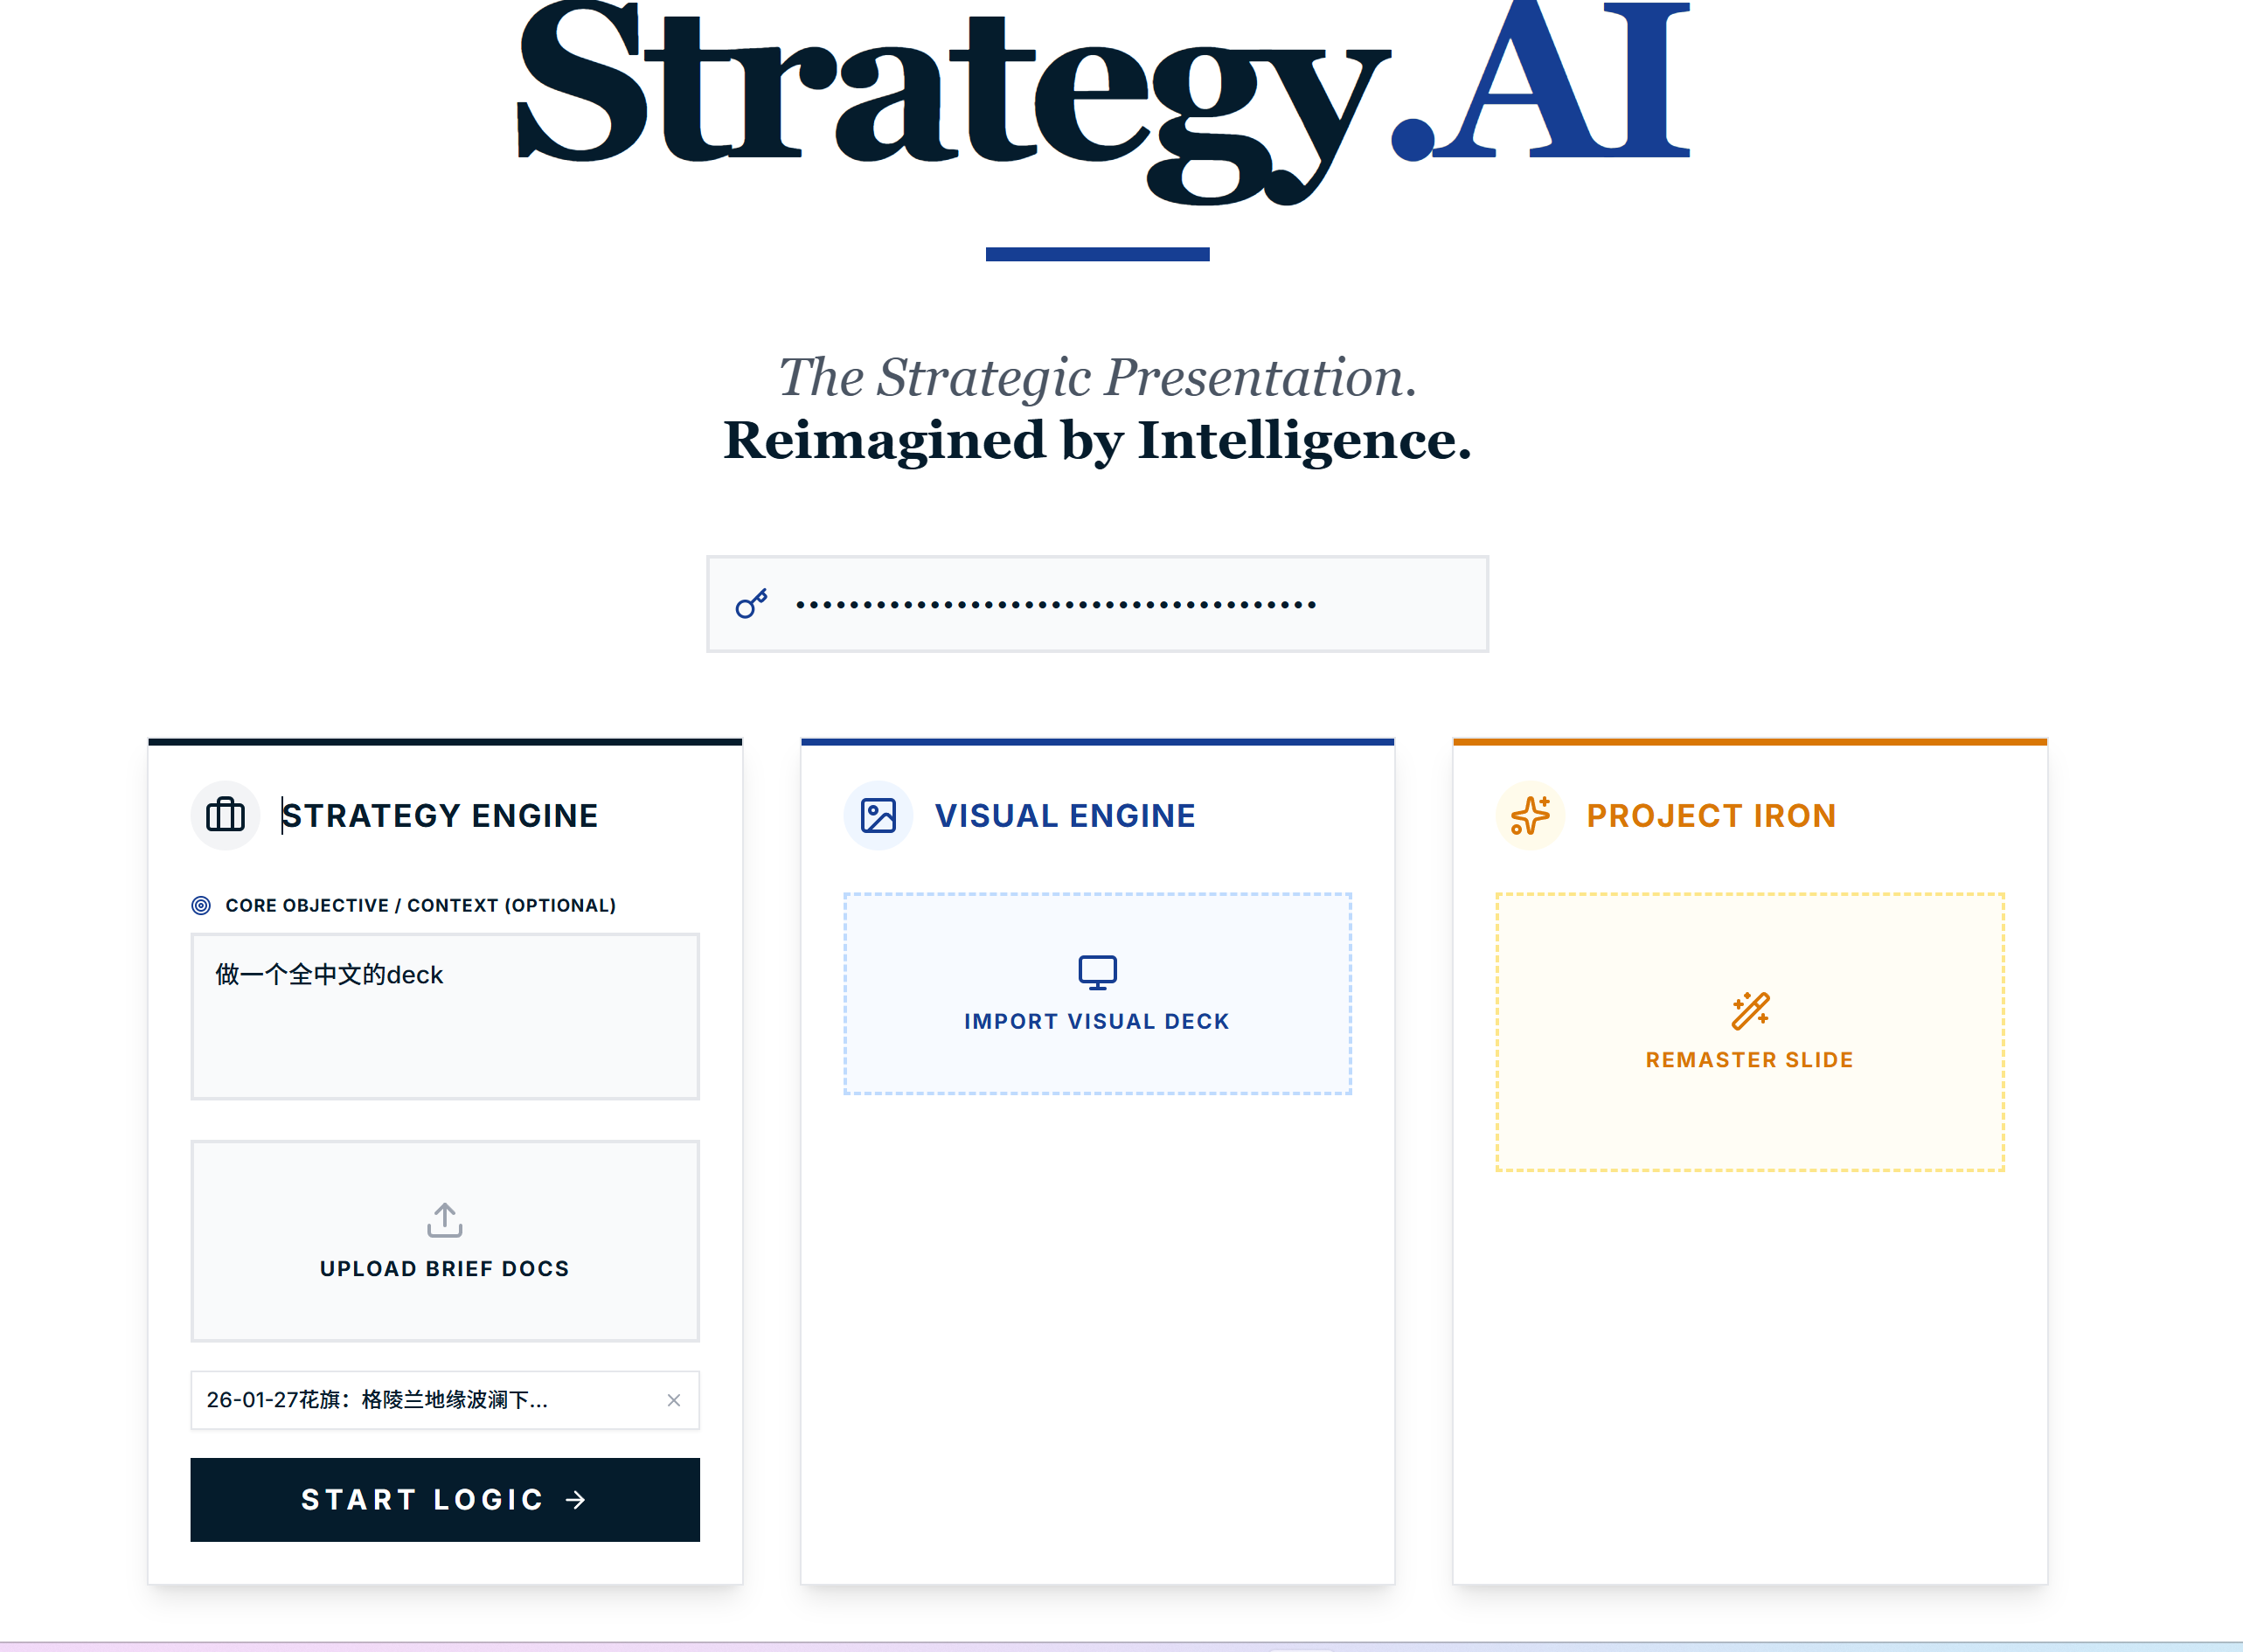This screenshot has height=1652, width=2243.
Task: Select the uploaded 26-01-27 file name
Action: pyautogui.click(x=378, y=1400)
